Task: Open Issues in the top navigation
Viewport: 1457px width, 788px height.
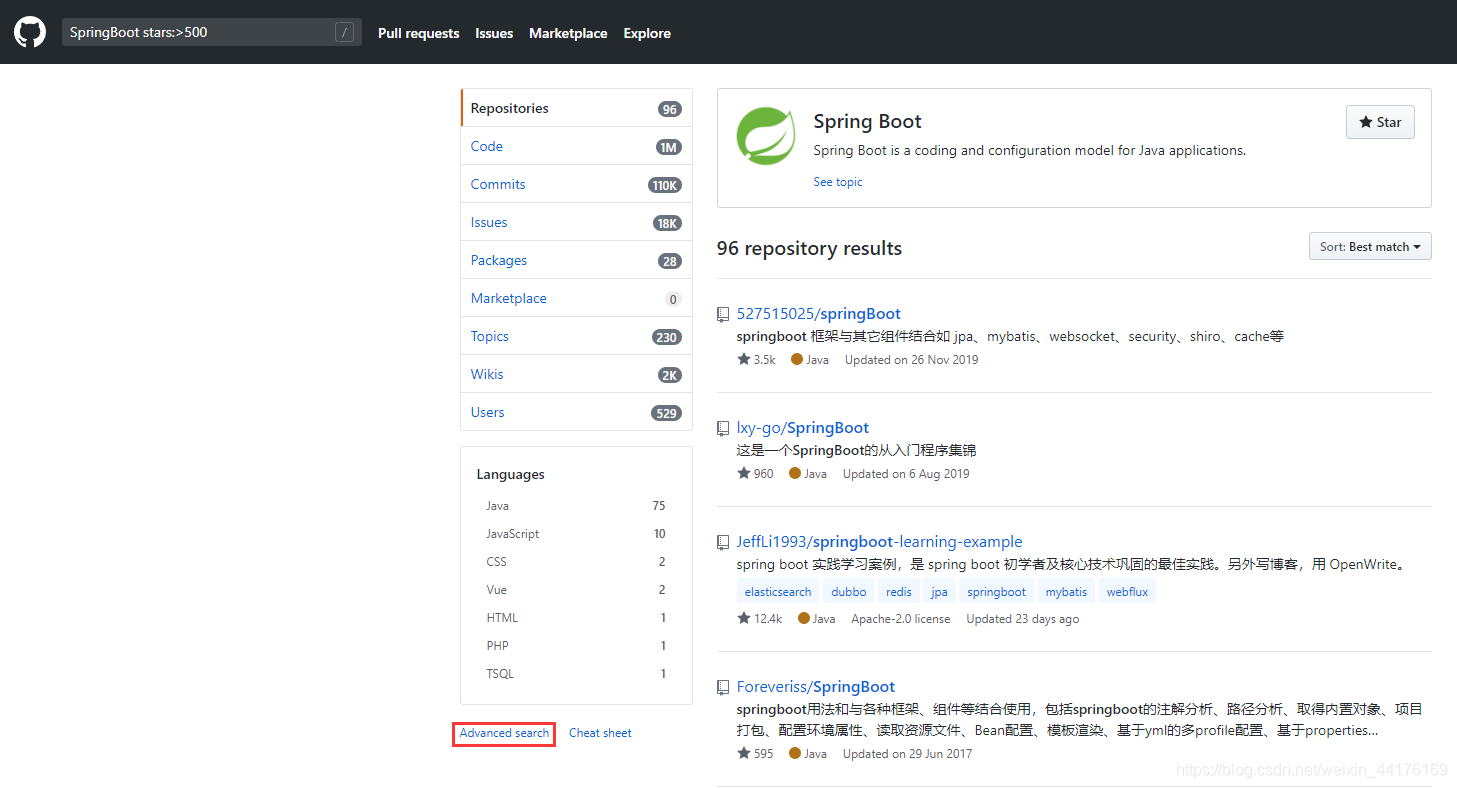Action: tap(494, 33)
